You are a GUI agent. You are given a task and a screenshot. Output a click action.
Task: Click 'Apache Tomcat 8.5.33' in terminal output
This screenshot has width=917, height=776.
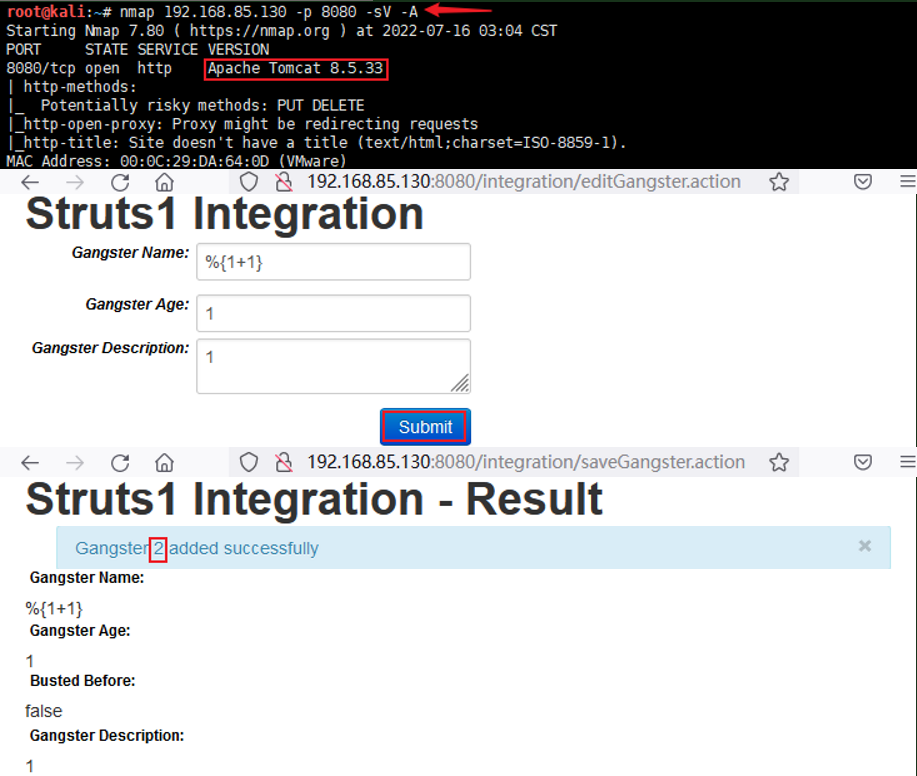pos(295,68)
